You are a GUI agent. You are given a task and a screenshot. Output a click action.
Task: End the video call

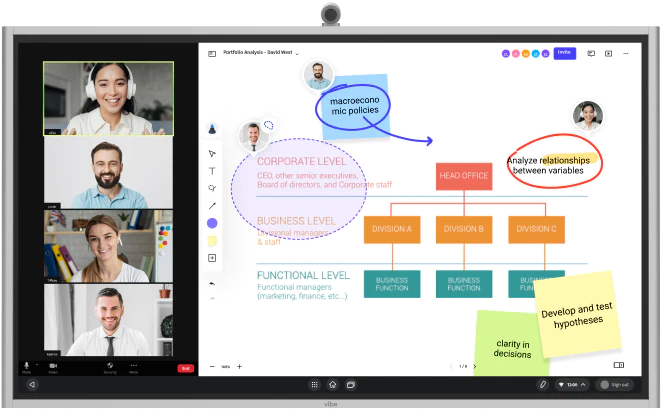pyautogui.click(x=185, y=367)
